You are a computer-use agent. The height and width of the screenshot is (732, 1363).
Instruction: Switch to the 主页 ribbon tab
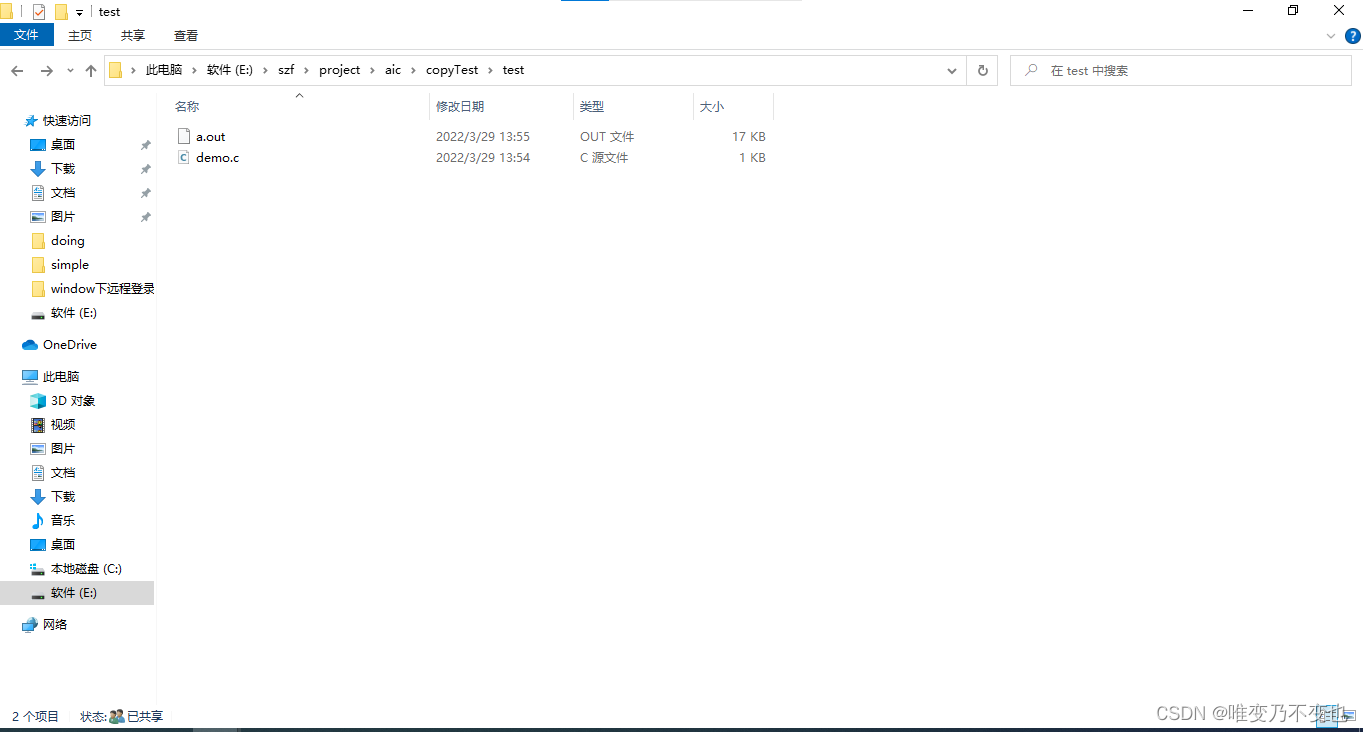click(x=80, y=35)
